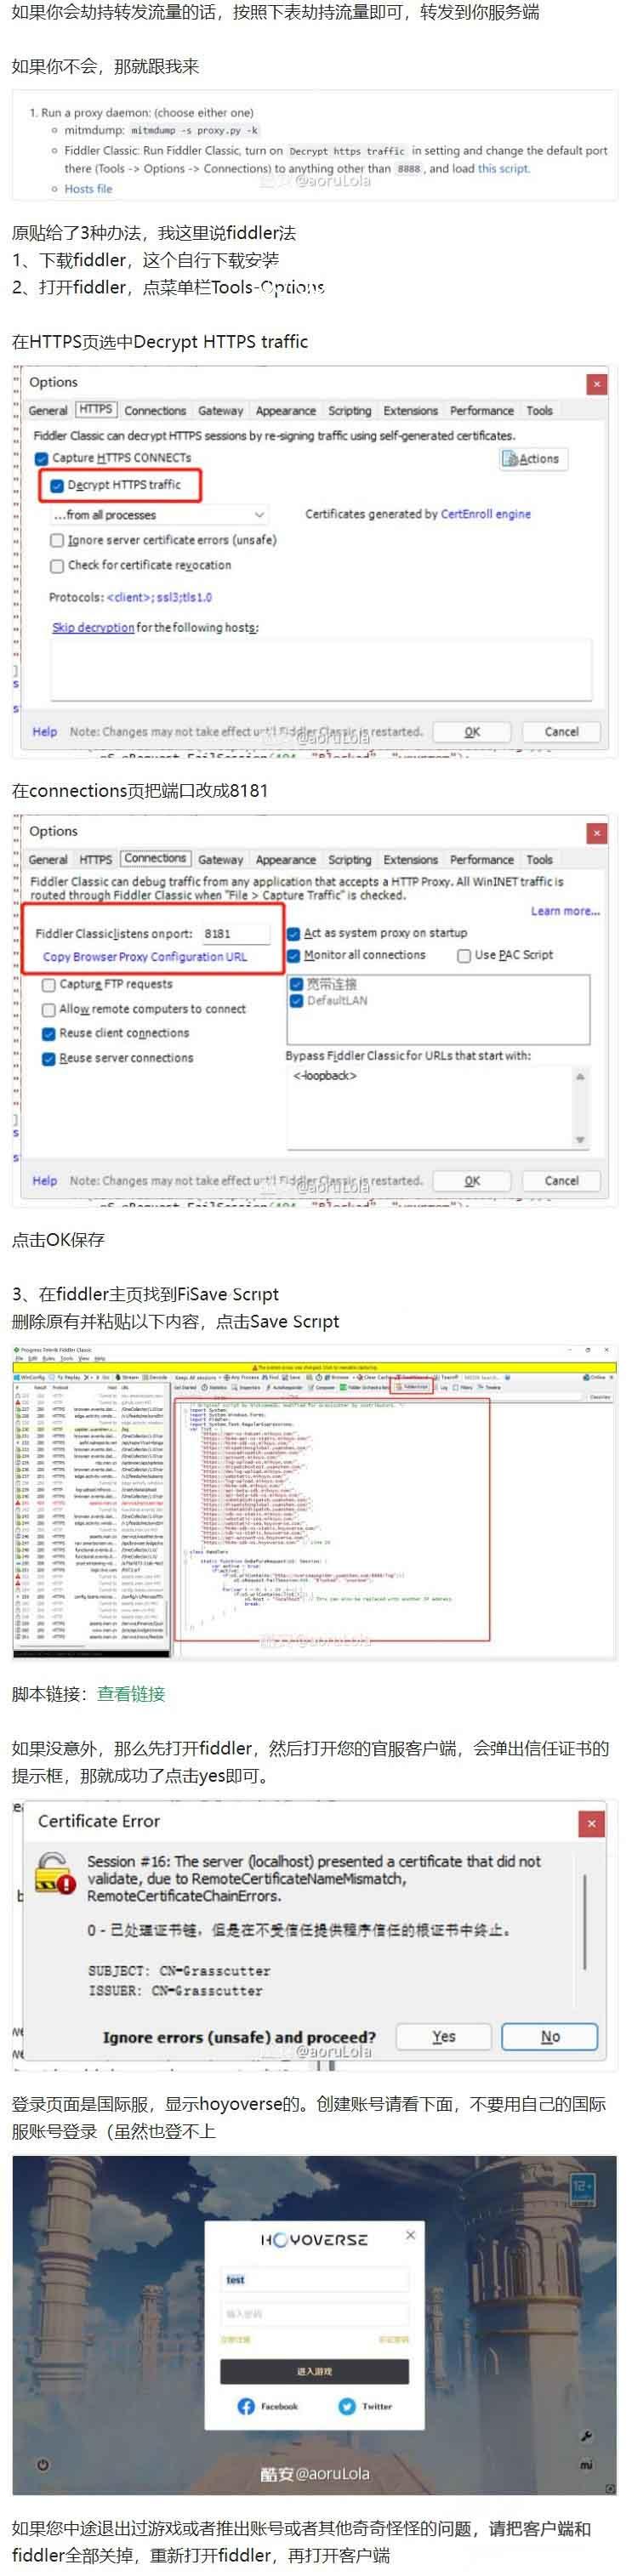Click WinConfig in the Fiddler toolbar
The width and height of the screenshot is (632, 2576).
29,1377
